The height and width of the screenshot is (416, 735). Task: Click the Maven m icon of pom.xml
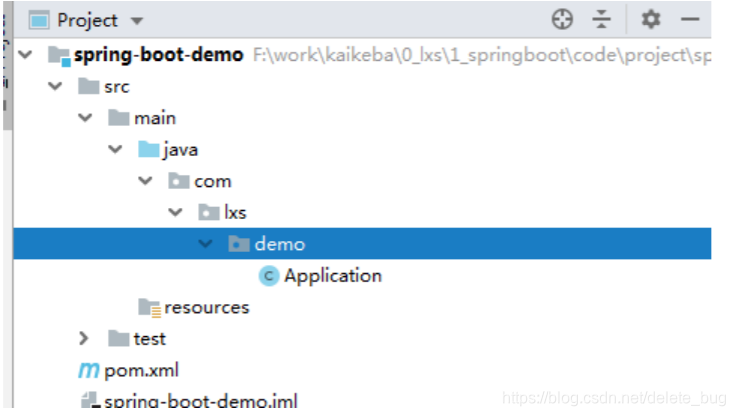pyautogui.click(x=89, y=371)
